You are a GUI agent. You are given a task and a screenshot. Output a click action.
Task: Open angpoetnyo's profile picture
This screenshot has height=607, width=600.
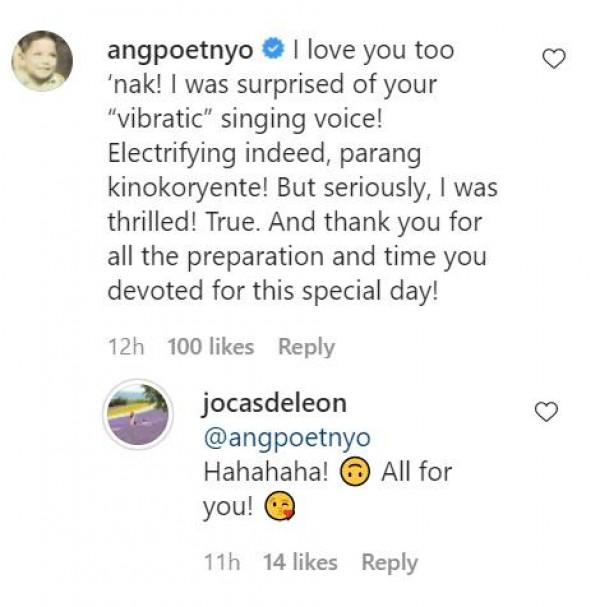click(x=42, y=61)
